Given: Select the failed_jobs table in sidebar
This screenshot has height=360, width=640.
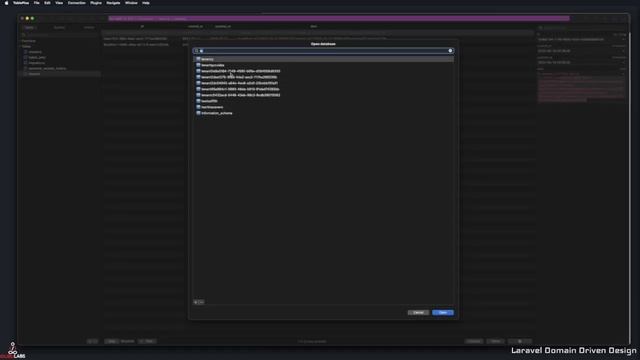Looking at the screenshot, I should [37, 58].
